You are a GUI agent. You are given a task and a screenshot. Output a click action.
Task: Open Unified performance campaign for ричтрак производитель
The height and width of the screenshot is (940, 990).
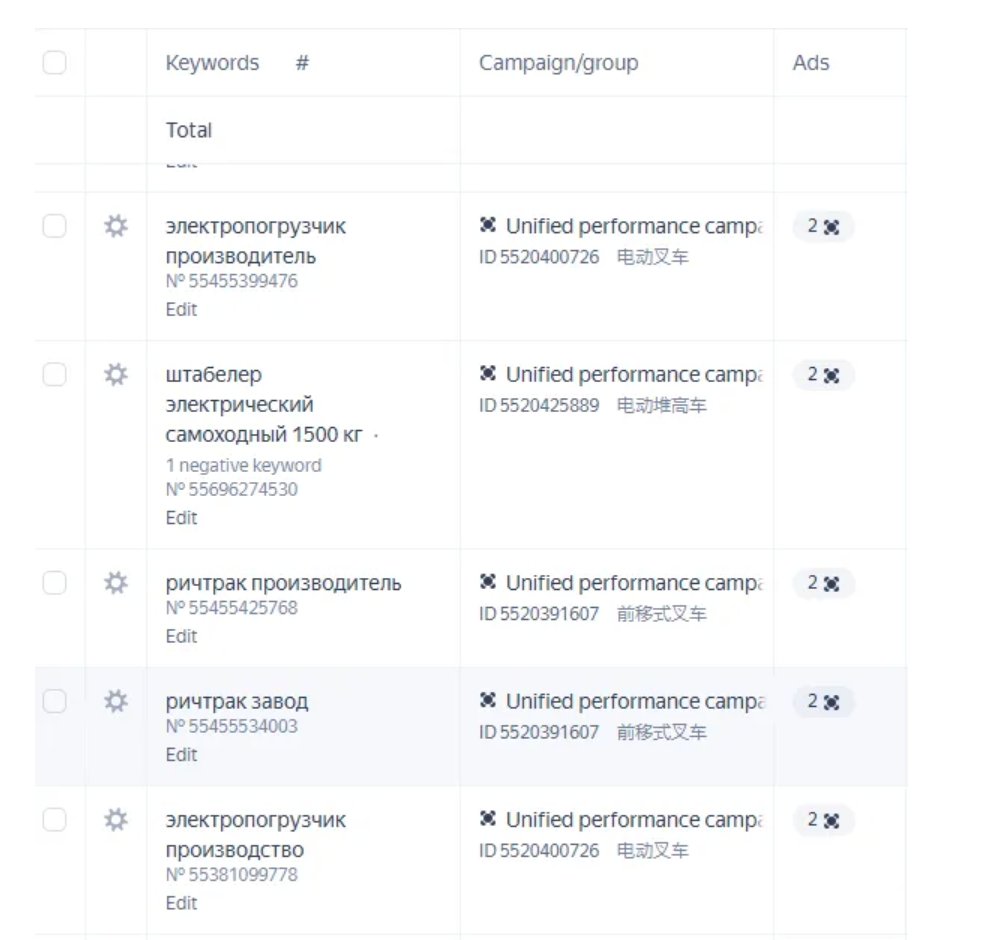(x=632, y=583)
